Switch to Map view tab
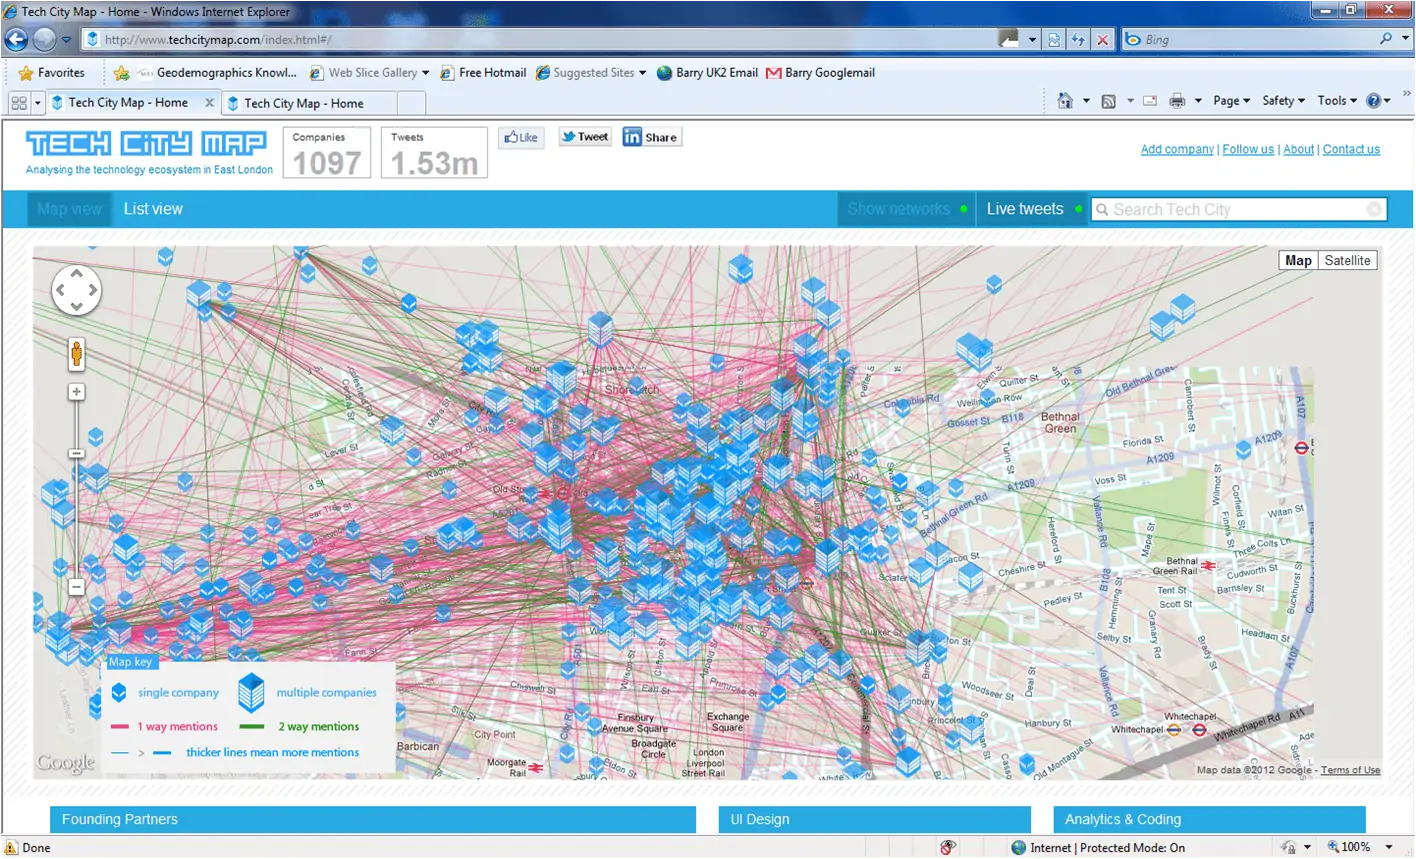This screenshot has height=859, width=1416. point(70,209)
